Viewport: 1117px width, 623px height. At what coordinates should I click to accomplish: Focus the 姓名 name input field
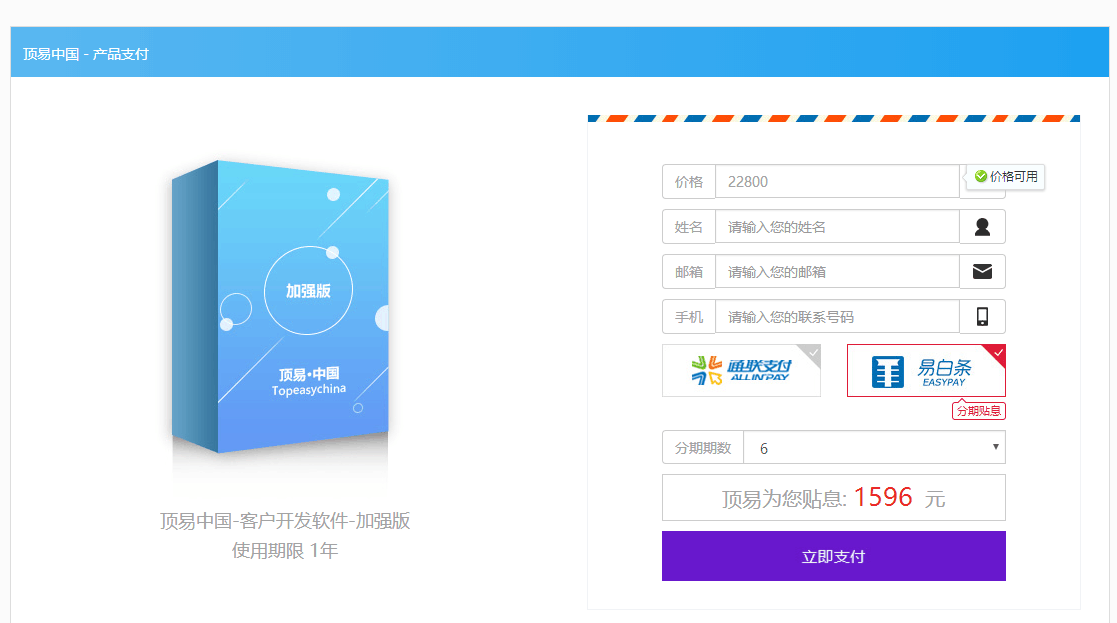[x=837, y=227]
